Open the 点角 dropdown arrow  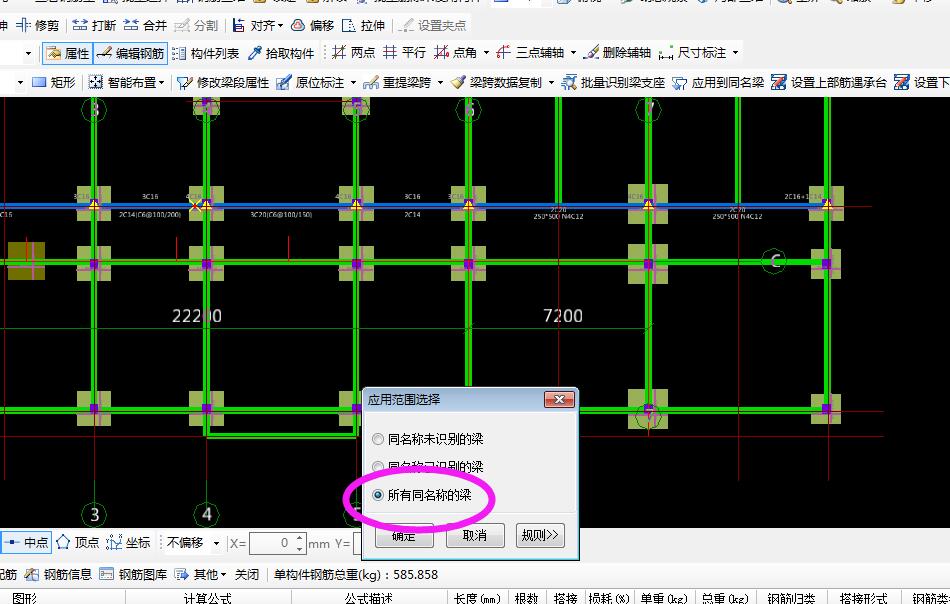coord(486,53)
